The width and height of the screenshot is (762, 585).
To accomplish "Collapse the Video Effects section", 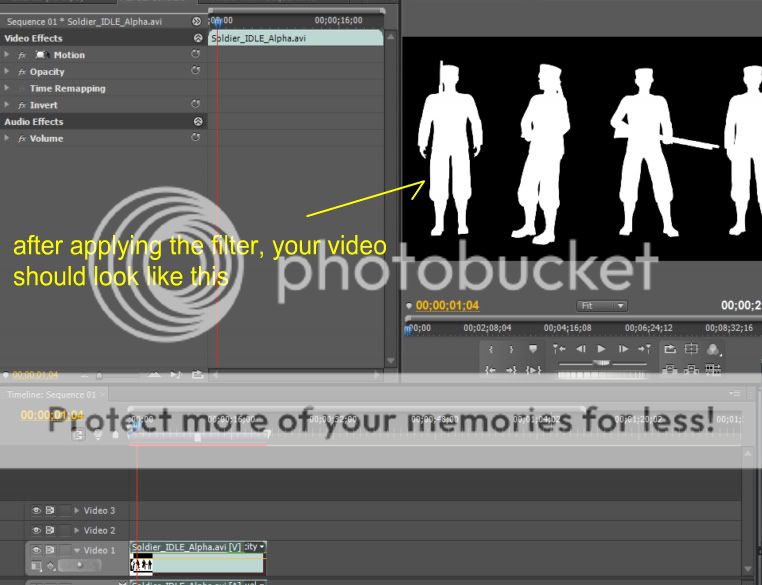I will click(x=197, y=38).
